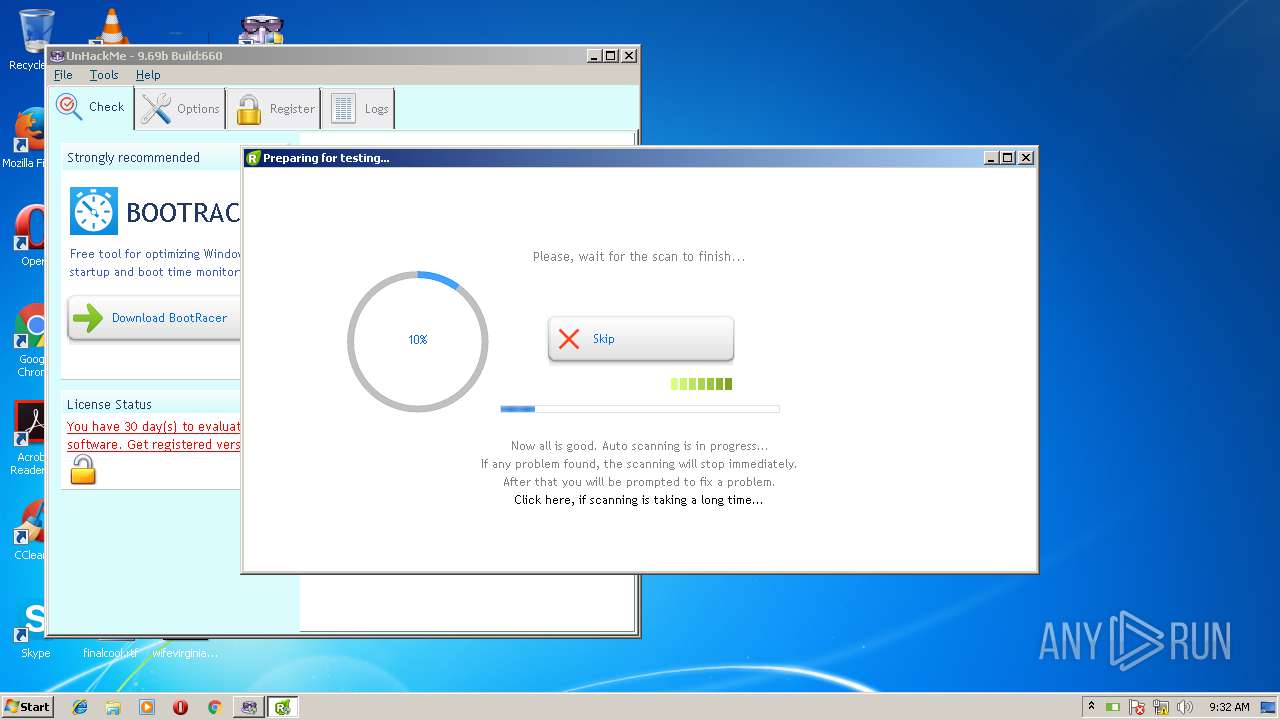Image resolution: width=1280 pixels, height=720 pixels.
Task: Launch Internet Explorer from taskbar
Action: 80,707
